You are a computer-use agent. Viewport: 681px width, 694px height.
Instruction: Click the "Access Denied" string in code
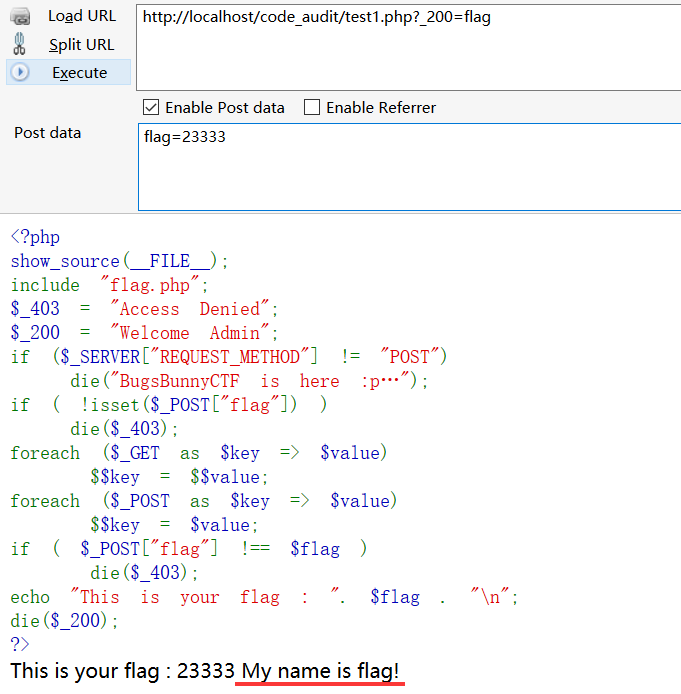[195, 309]
